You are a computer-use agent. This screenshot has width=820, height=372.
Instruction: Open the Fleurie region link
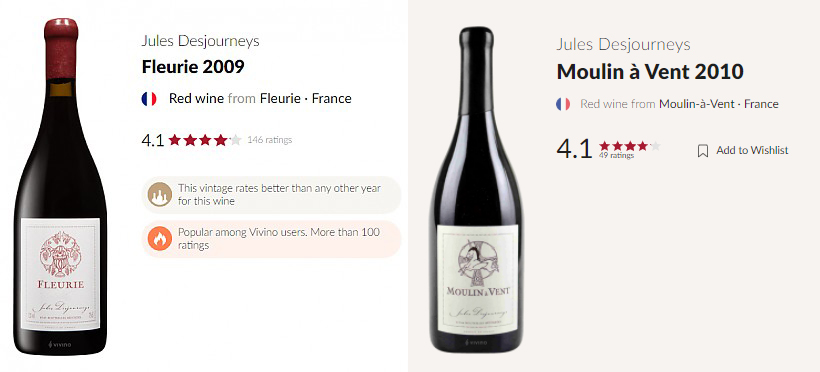(280, 98)
